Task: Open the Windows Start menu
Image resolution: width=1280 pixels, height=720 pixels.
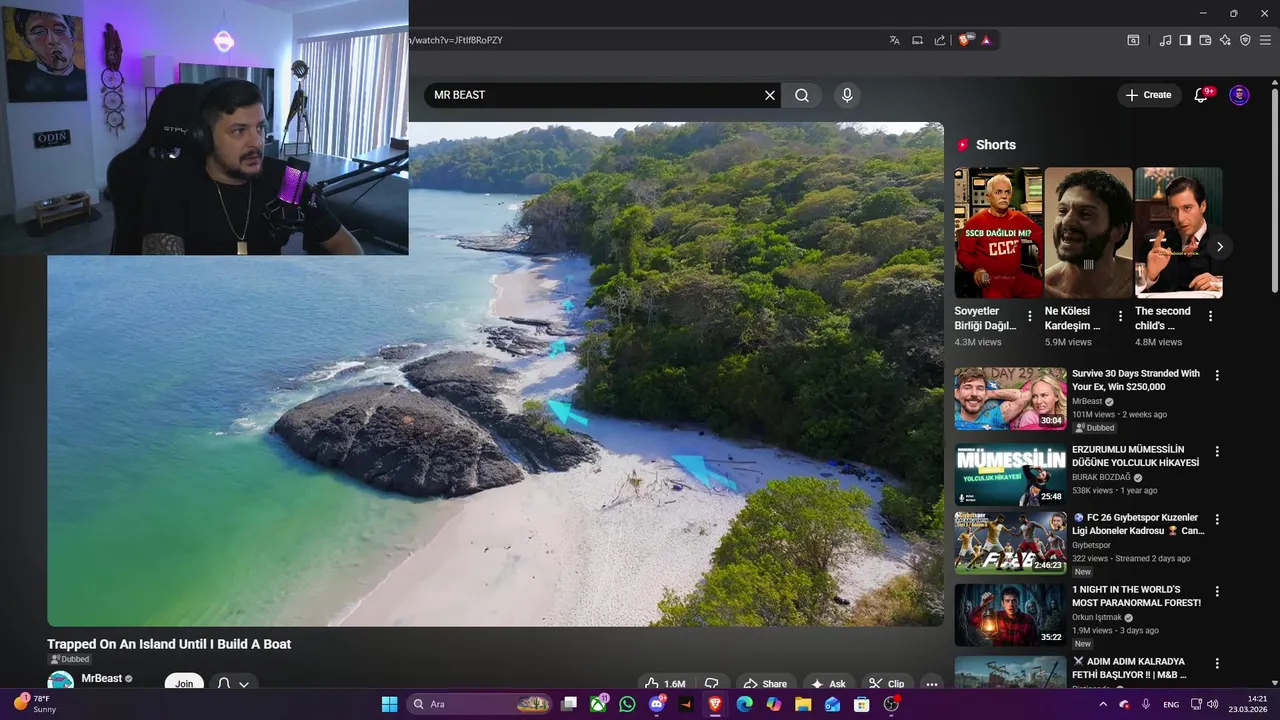Action: (390, 704)
